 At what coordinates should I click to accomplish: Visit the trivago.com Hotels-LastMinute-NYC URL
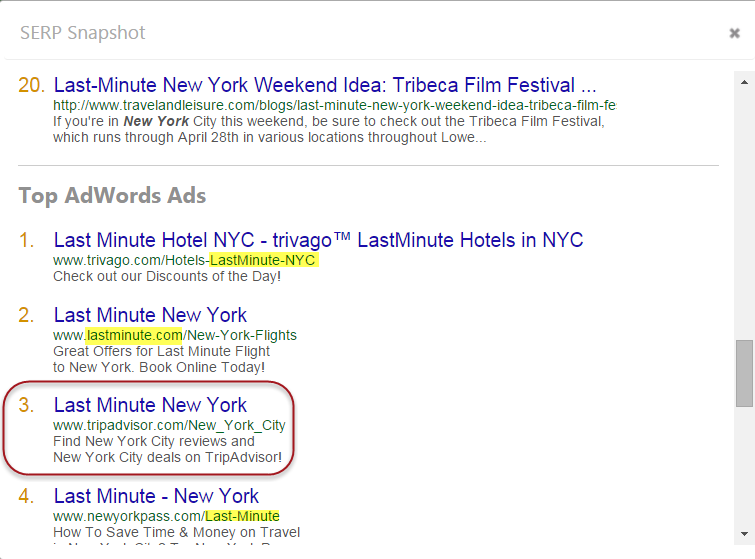(184, 260)
